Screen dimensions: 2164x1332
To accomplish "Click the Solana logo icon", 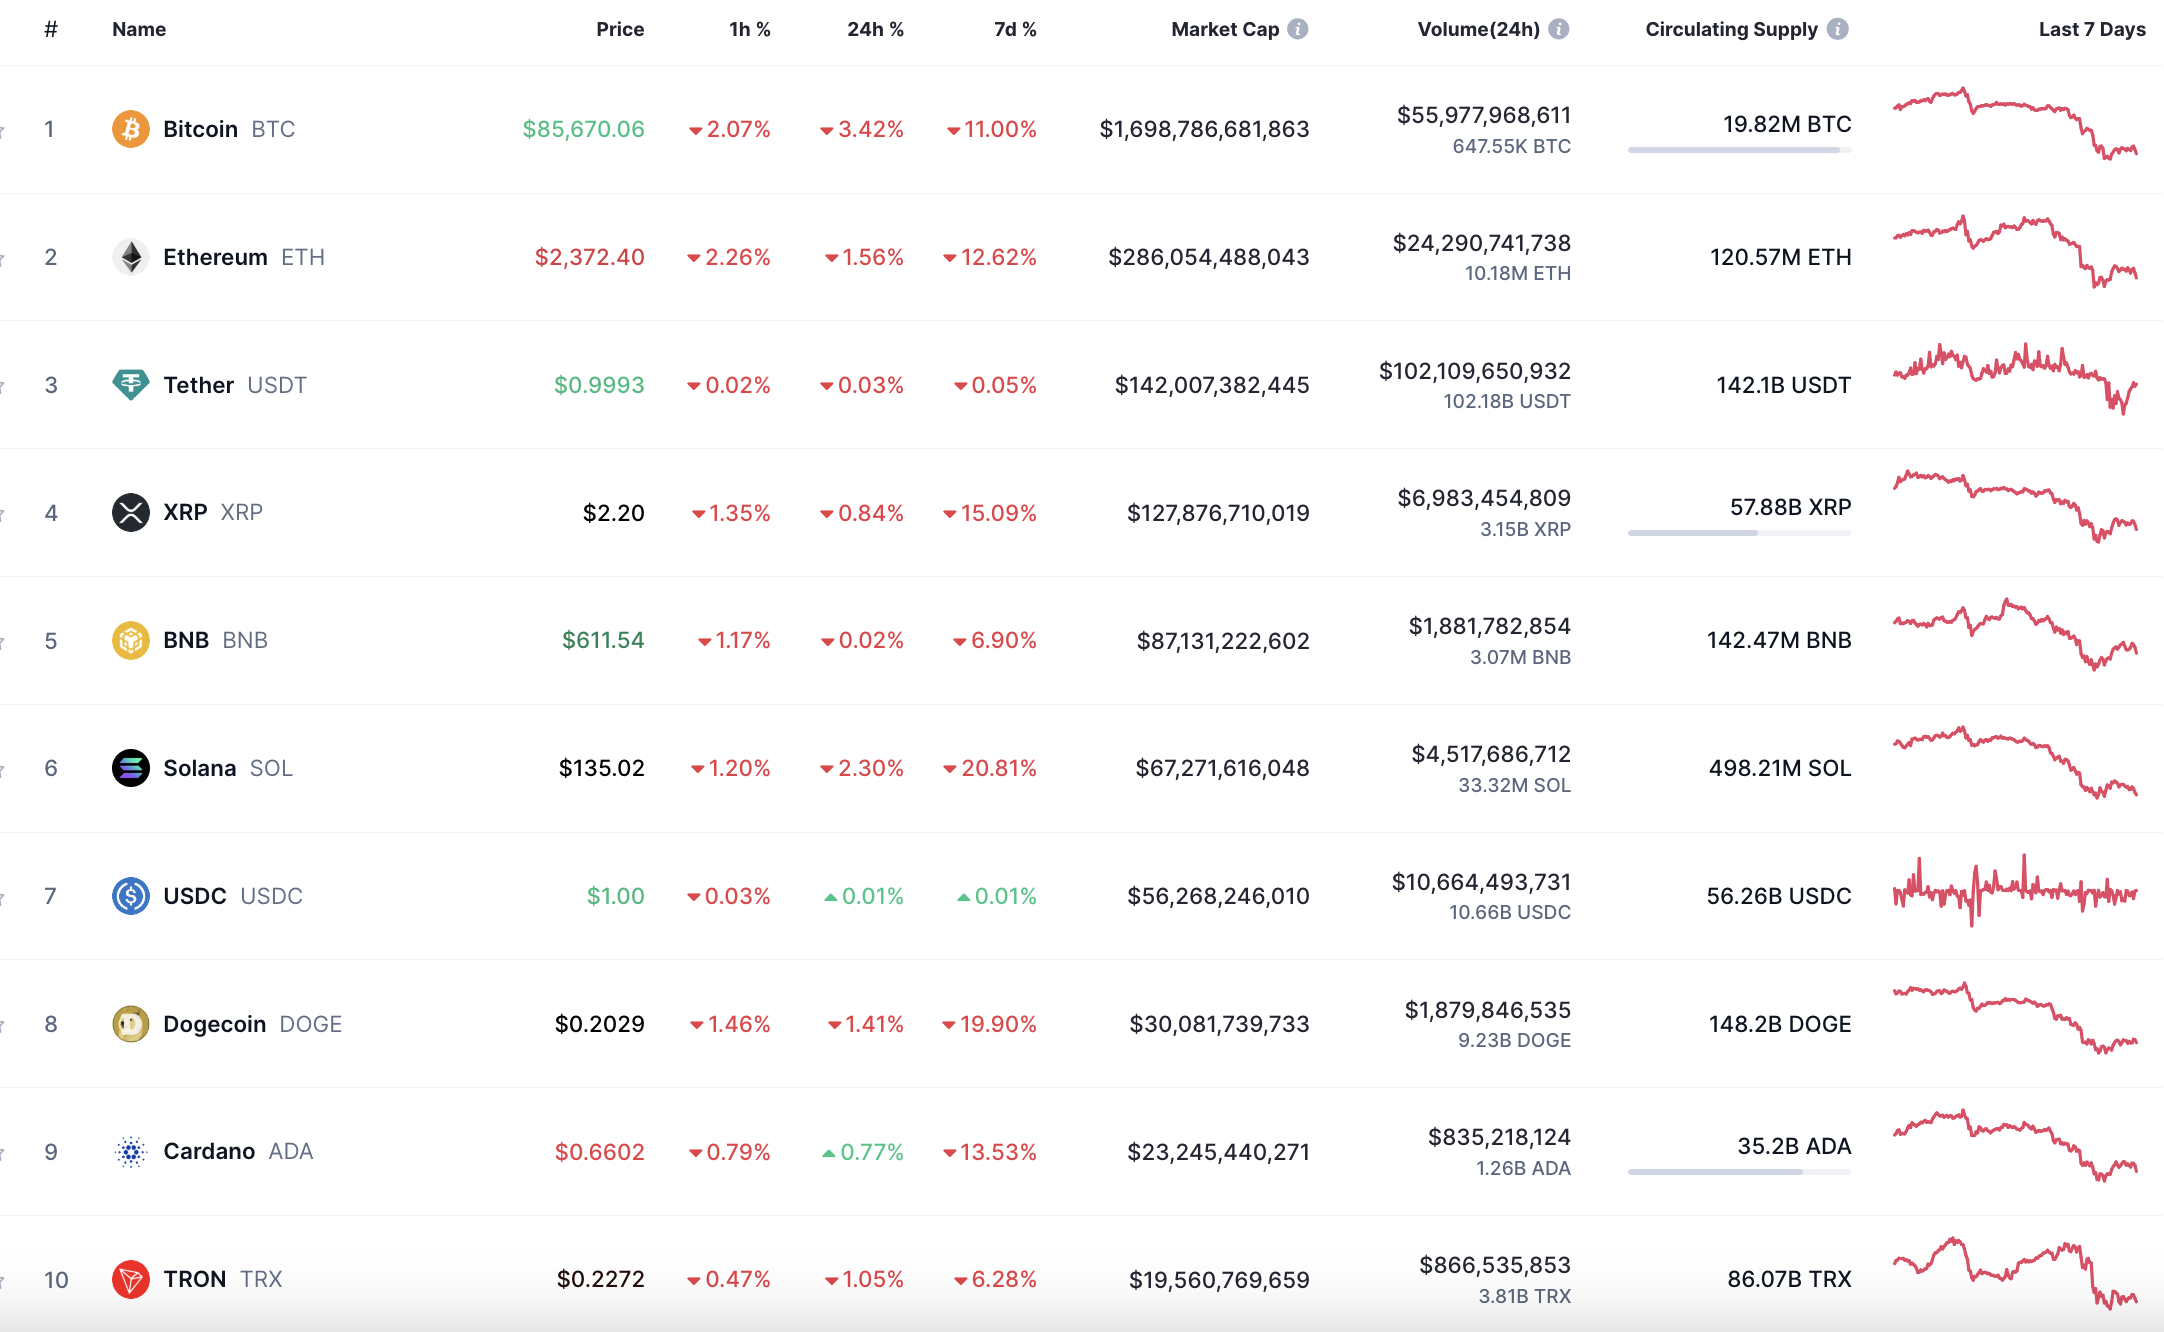I will pos(131,768).
